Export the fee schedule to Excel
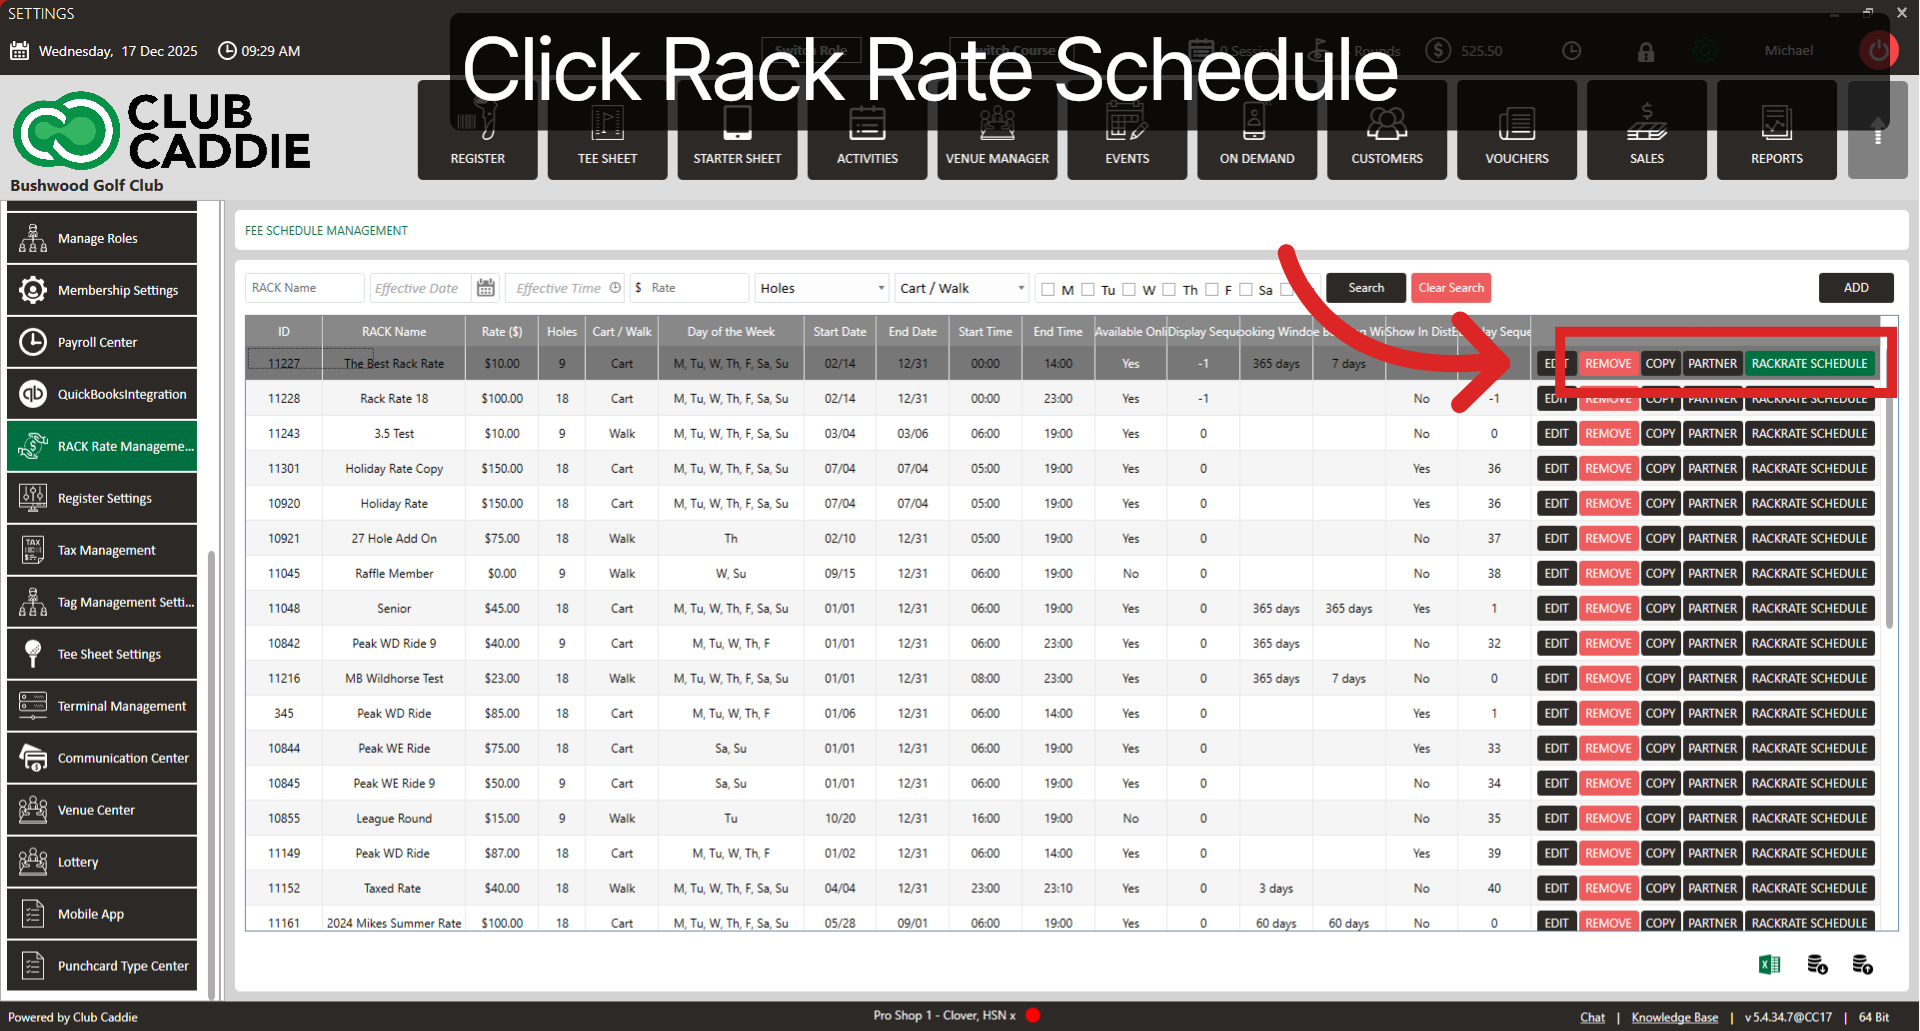Viewport: 1920px width, 1031px height. pyautogui.click(x=1769, y=963)
